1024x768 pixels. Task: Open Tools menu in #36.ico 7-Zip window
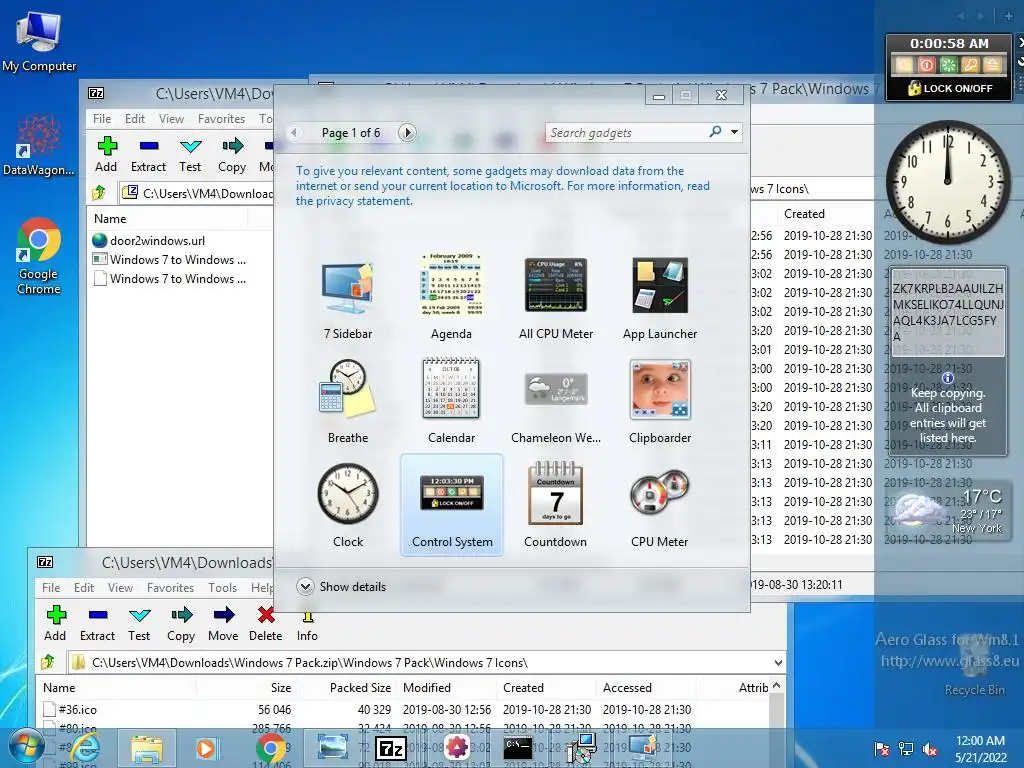223,588
